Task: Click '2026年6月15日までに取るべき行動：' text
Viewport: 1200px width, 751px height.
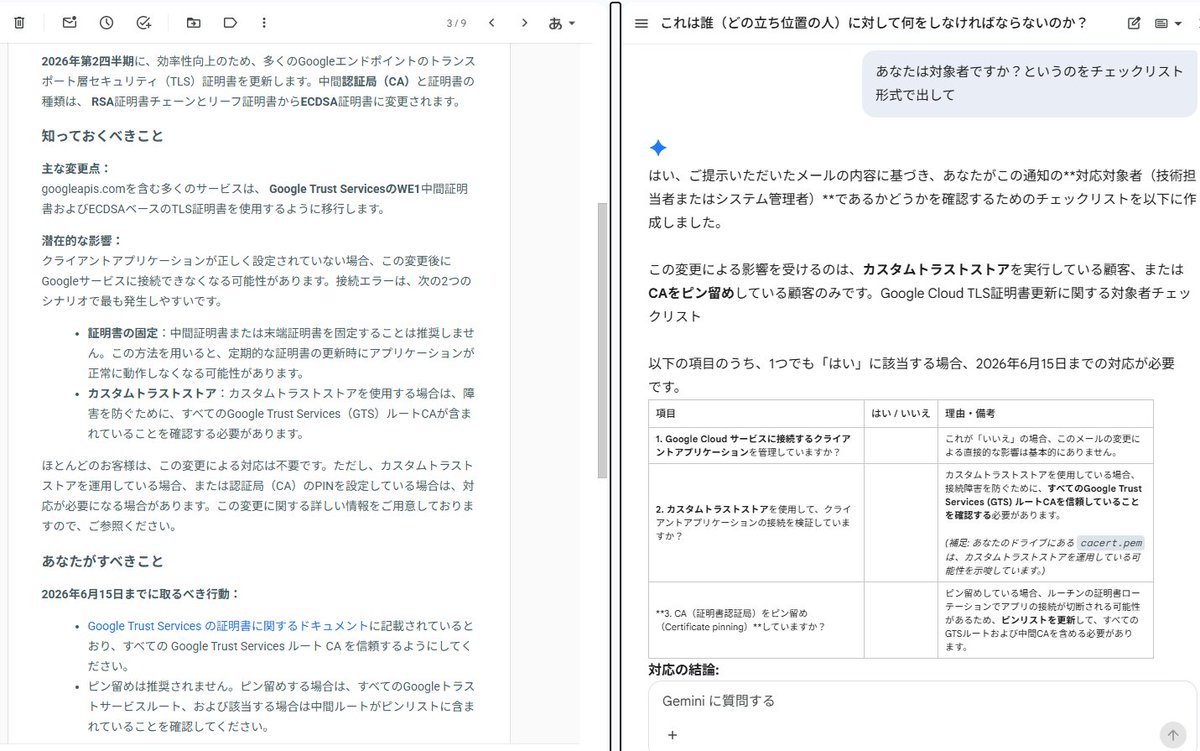Action: [141, 594]
